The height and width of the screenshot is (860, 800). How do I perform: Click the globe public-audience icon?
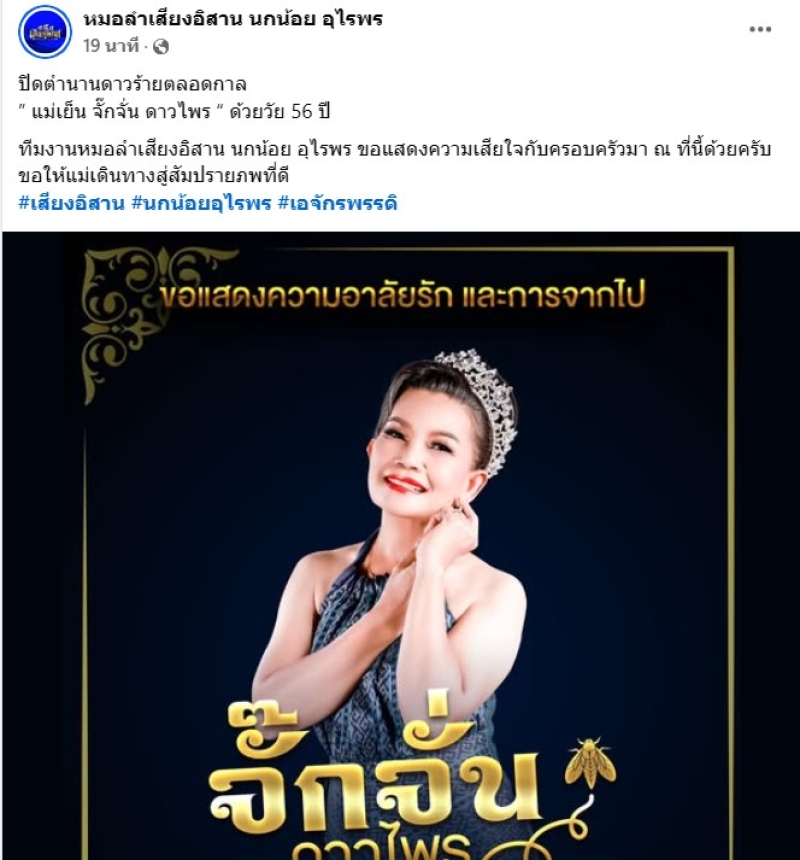(161, 47)
